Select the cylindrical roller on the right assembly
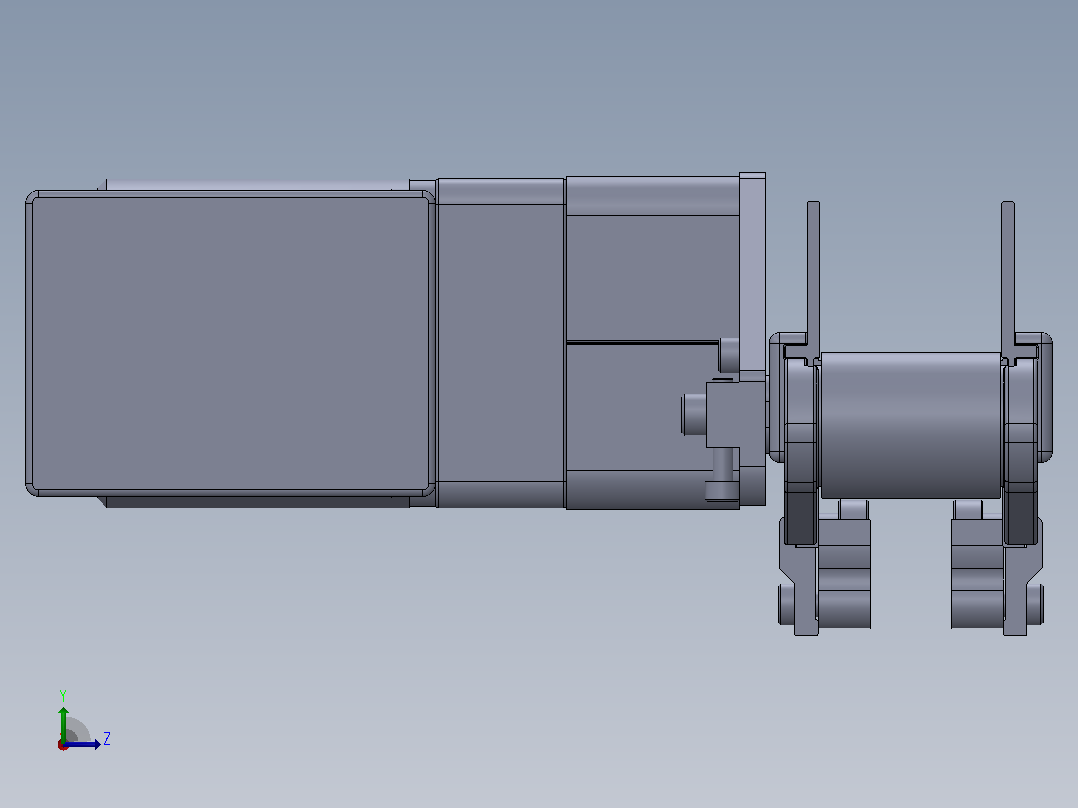The height and width of the screenshot is (808, 1078). [911, 425]
